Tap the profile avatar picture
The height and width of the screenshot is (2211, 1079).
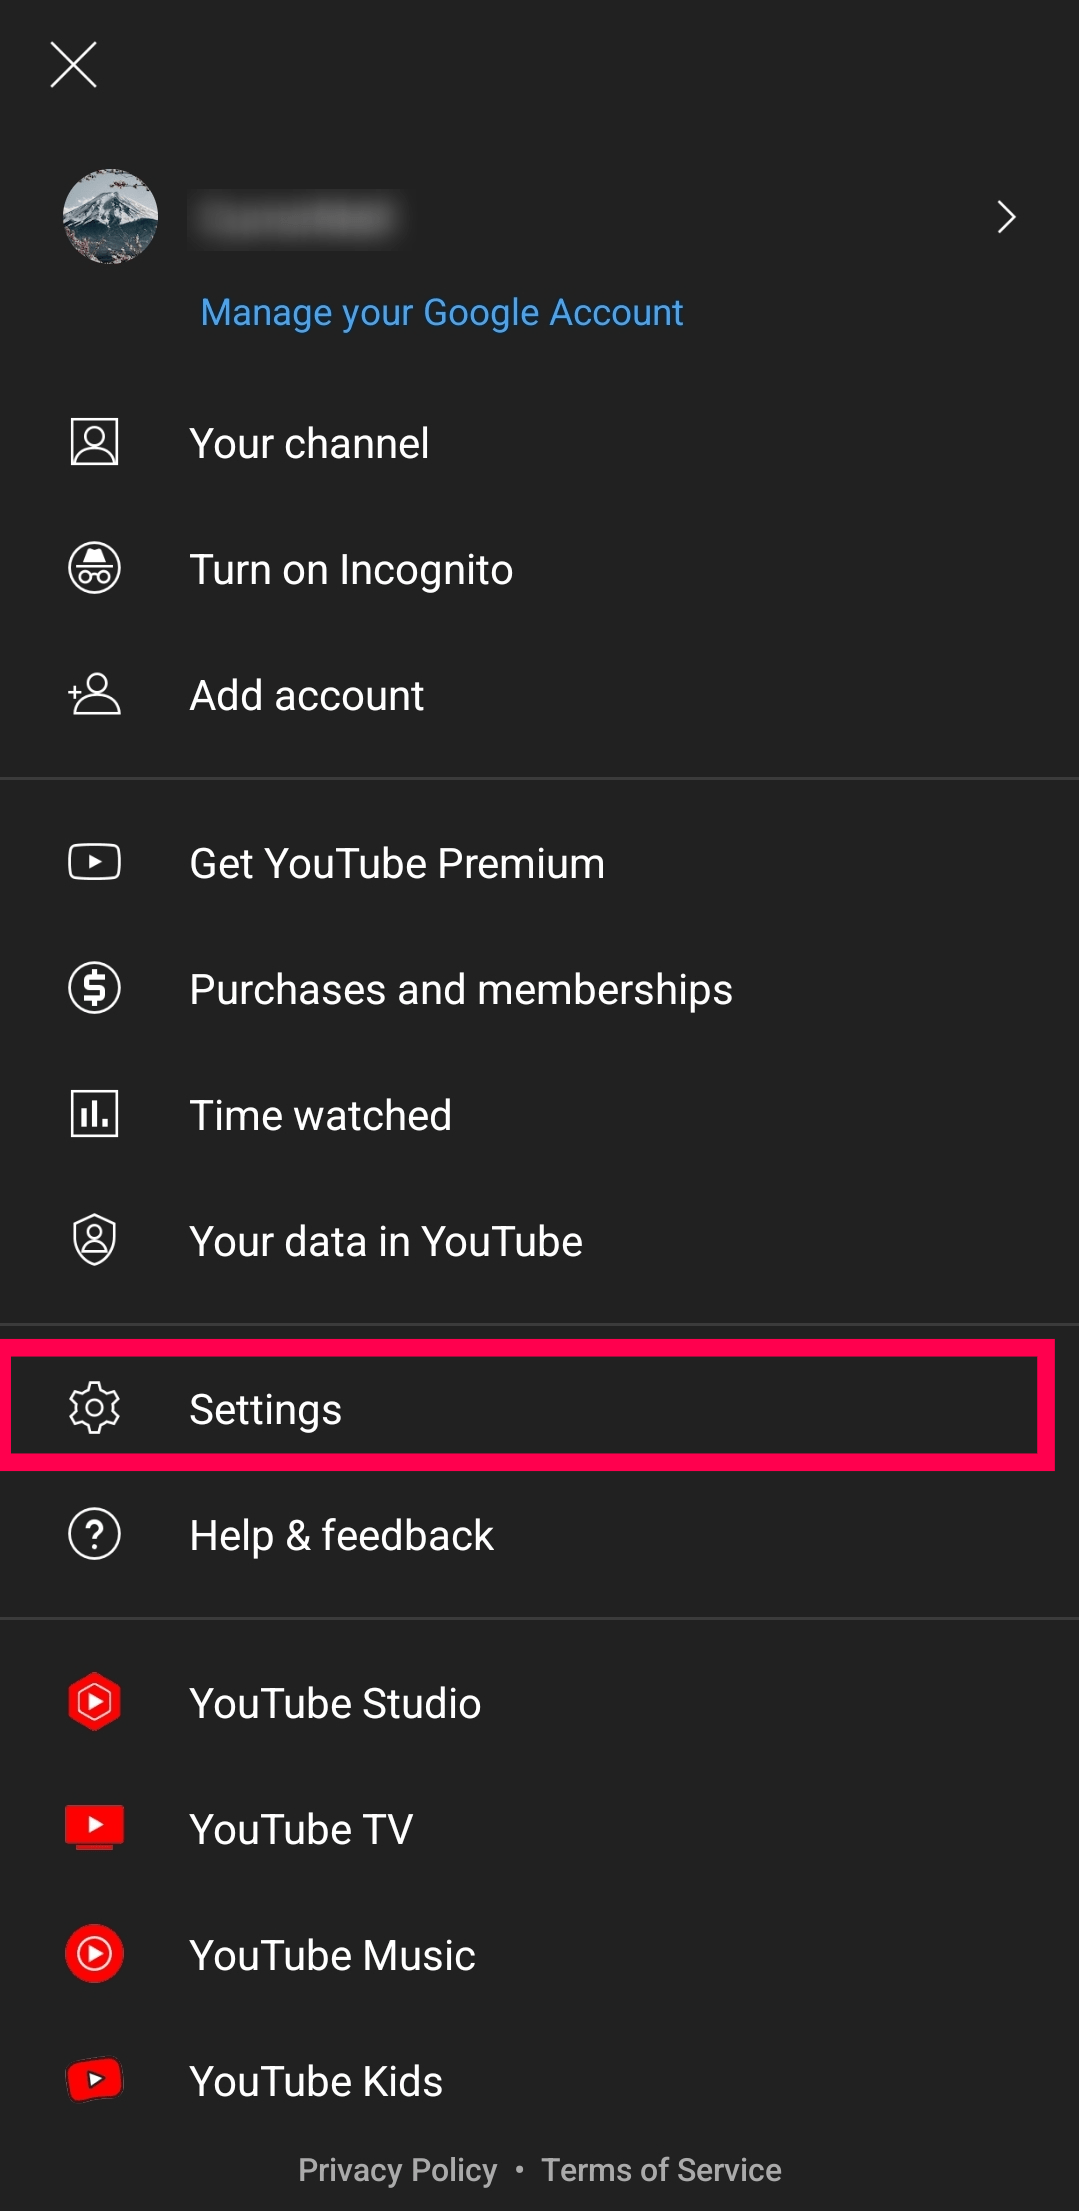click(x=110, y=216)
